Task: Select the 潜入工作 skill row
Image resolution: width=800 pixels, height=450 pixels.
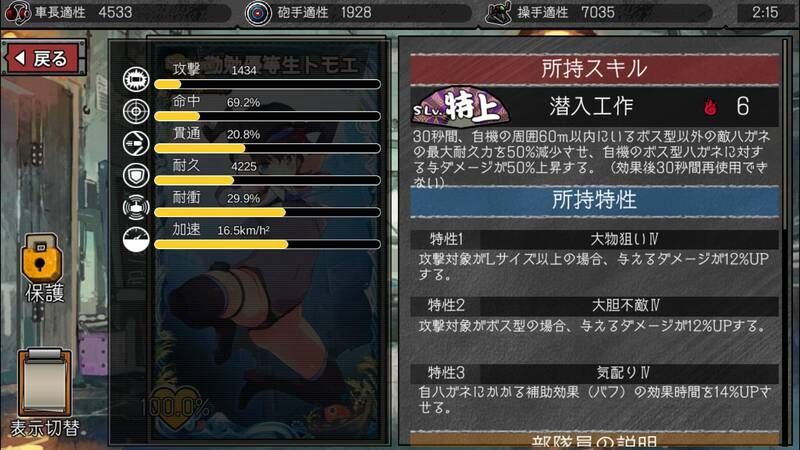Action: coord(594,107)
